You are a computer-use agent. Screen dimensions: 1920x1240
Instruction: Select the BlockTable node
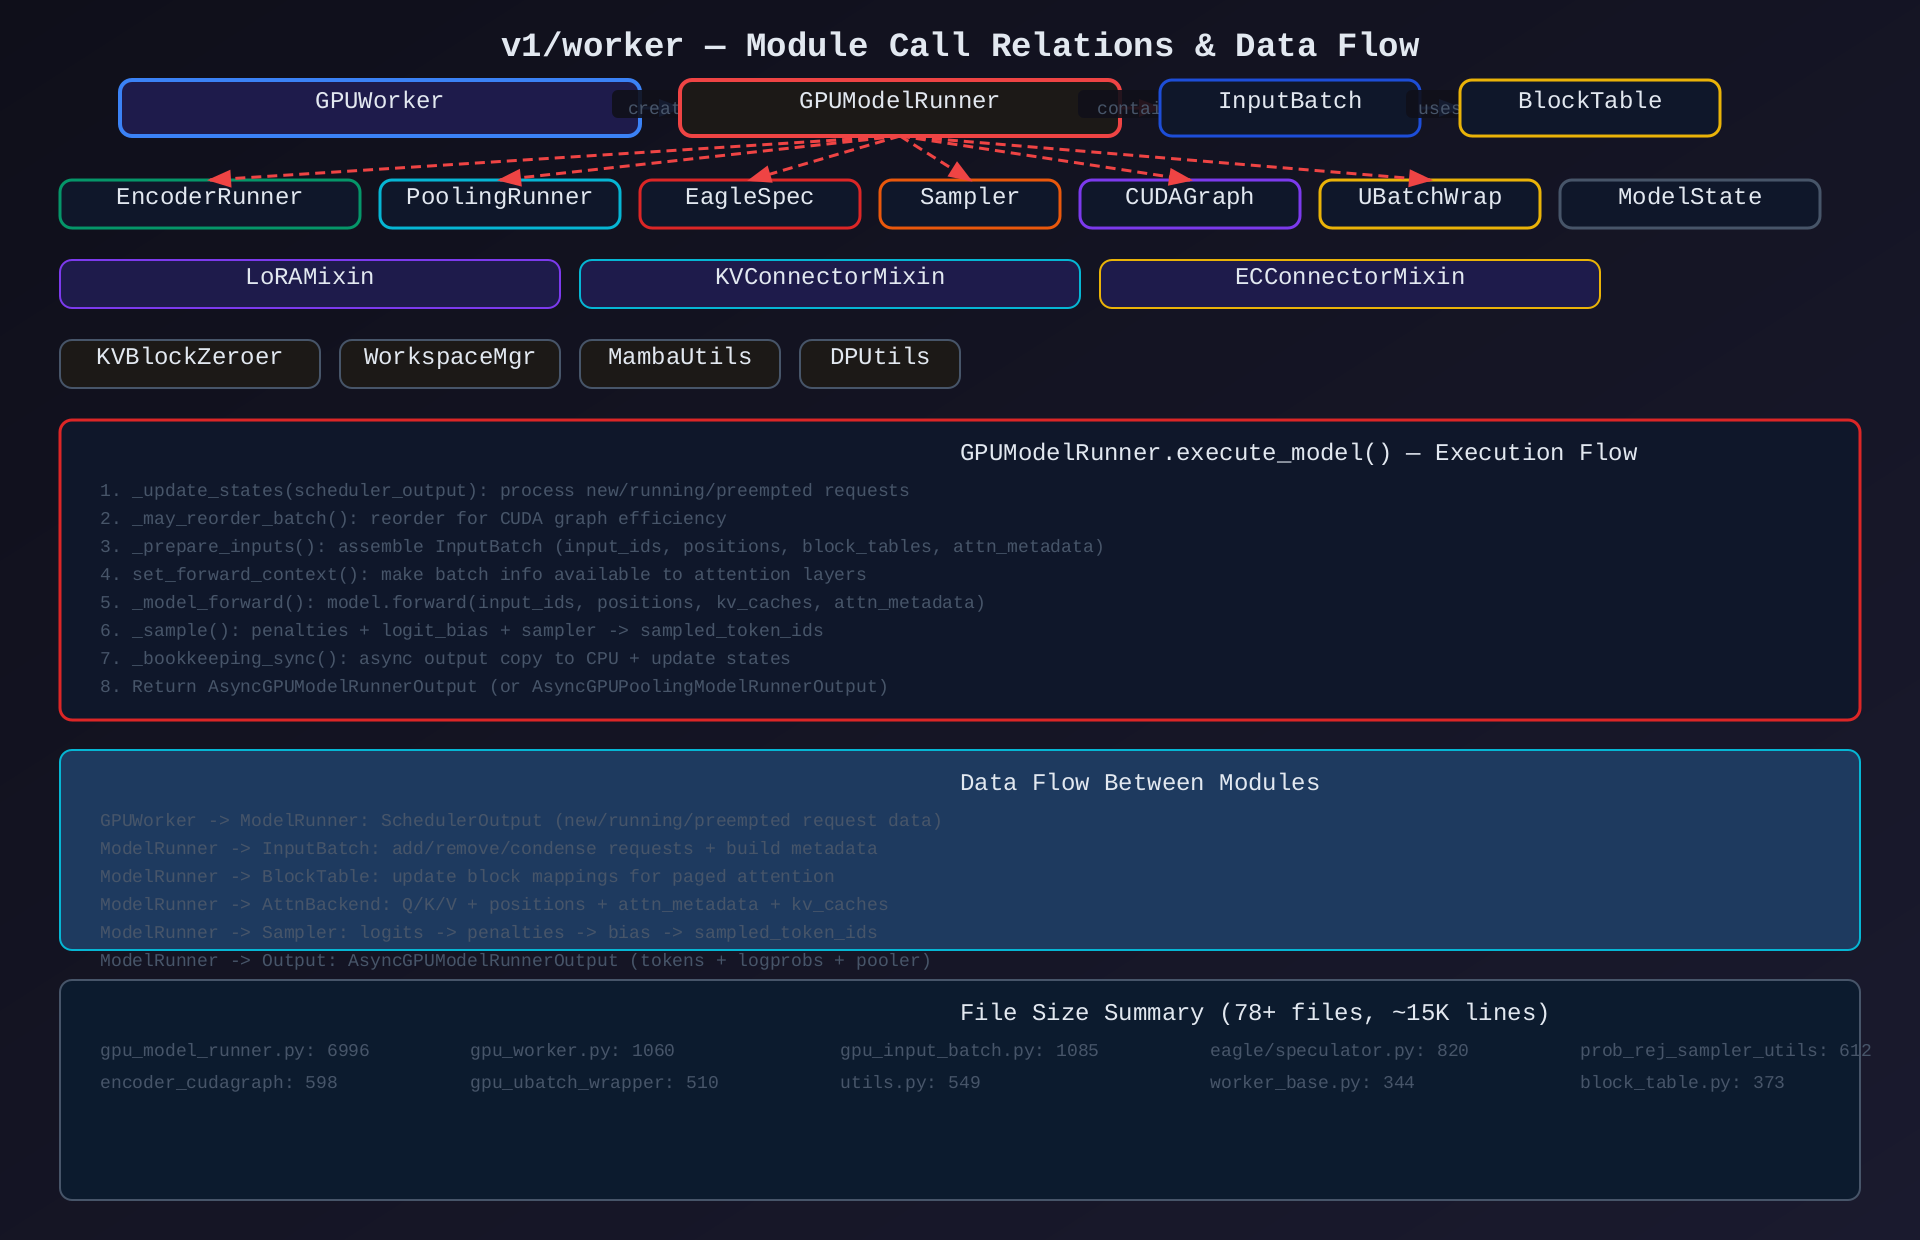(1589, 107)
